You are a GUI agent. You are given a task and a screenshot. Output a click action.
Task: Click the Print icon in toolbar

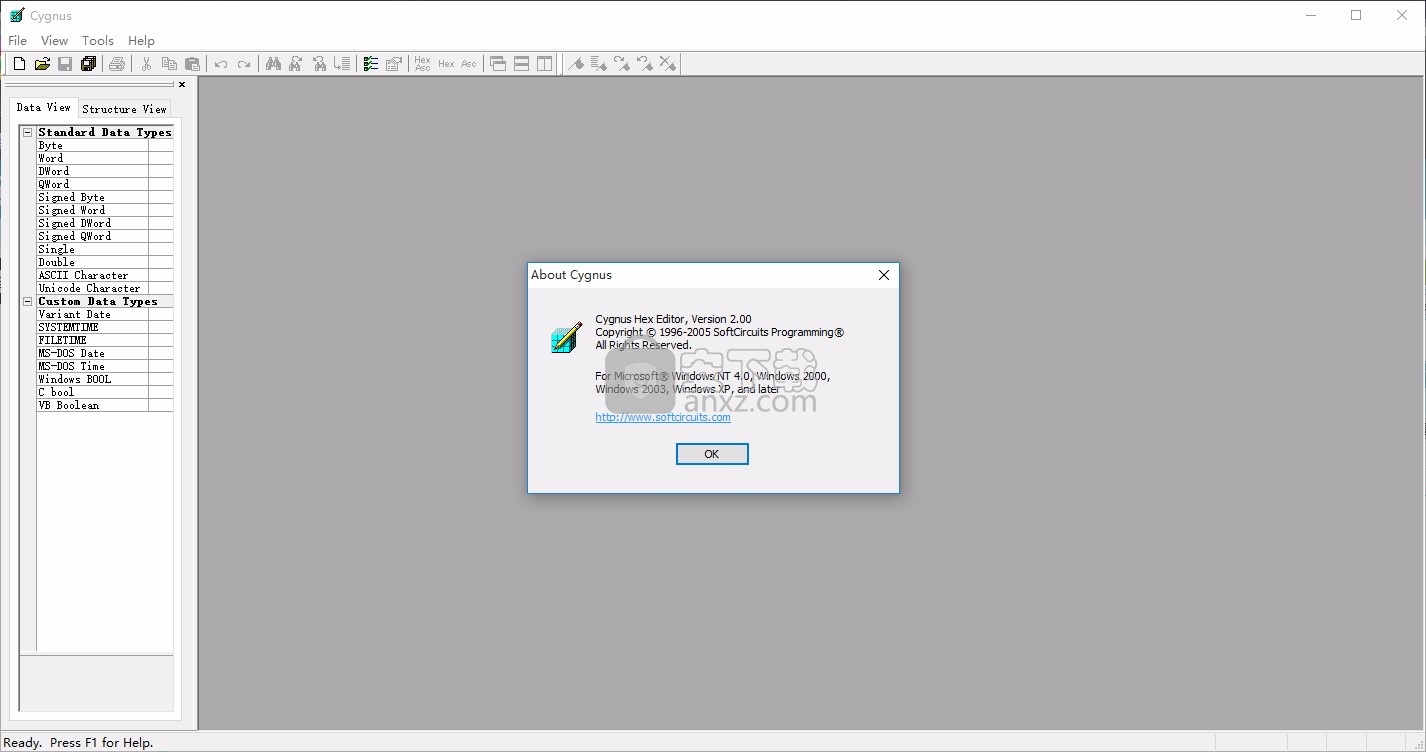click(117, 64)
